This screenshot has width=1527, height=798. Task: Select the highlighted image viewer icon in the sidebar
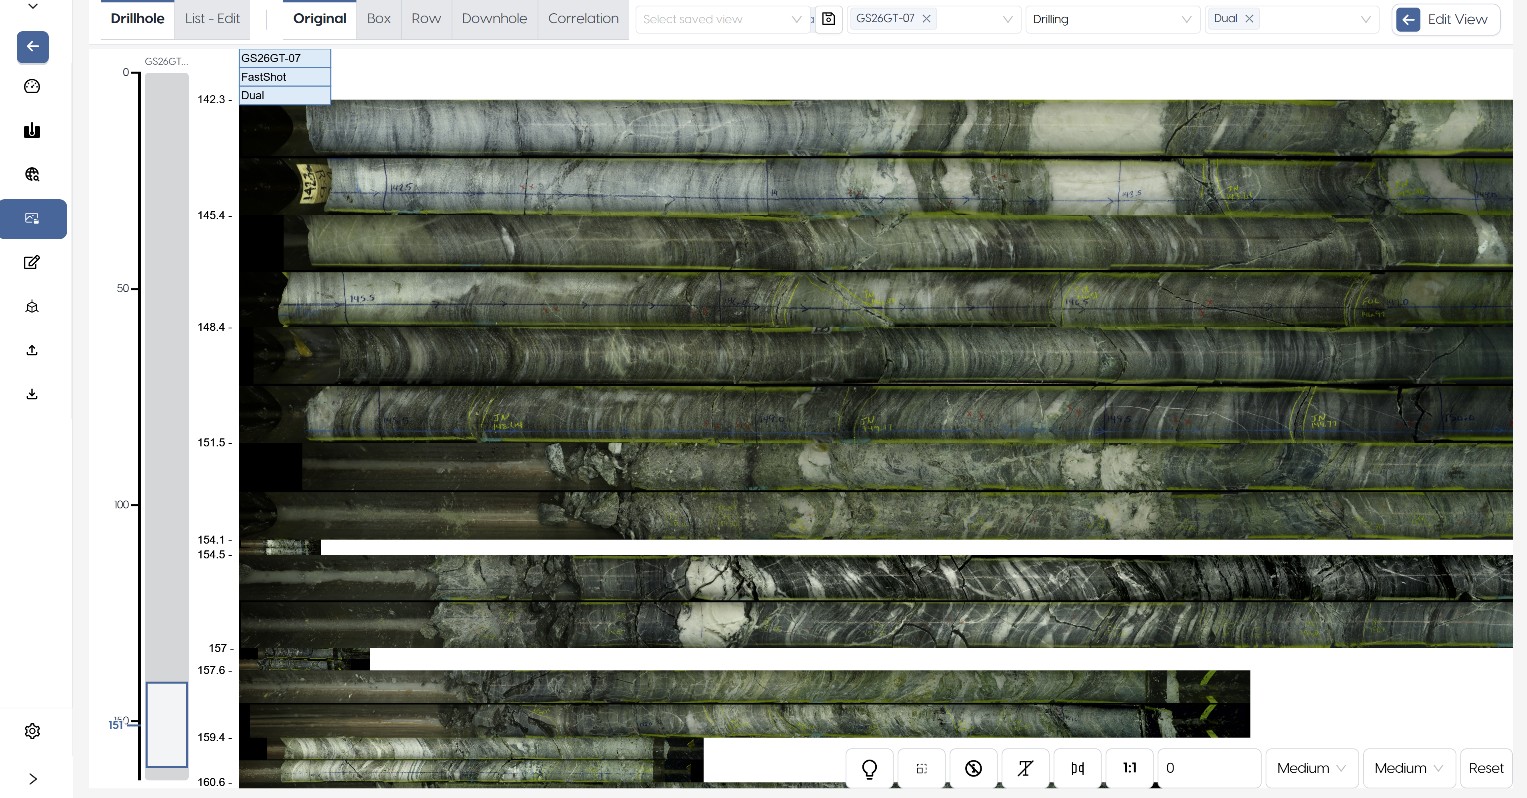(x=33, y=218)
